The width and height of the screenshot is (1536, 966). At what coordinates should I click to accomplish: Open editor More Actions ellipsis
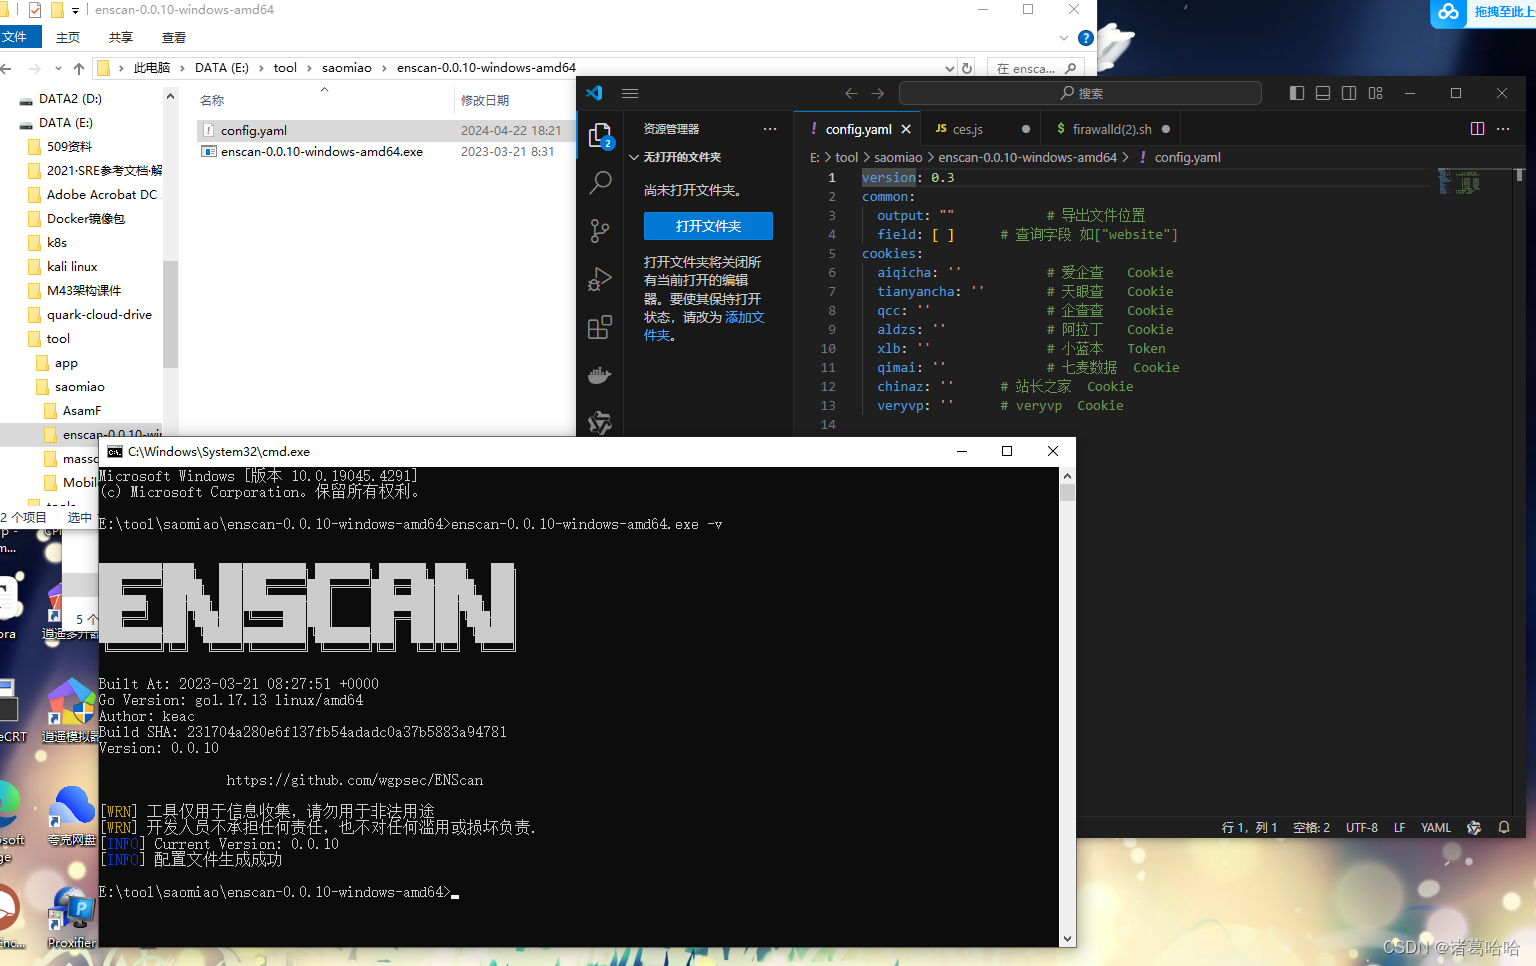click(x=1503, y=129)
